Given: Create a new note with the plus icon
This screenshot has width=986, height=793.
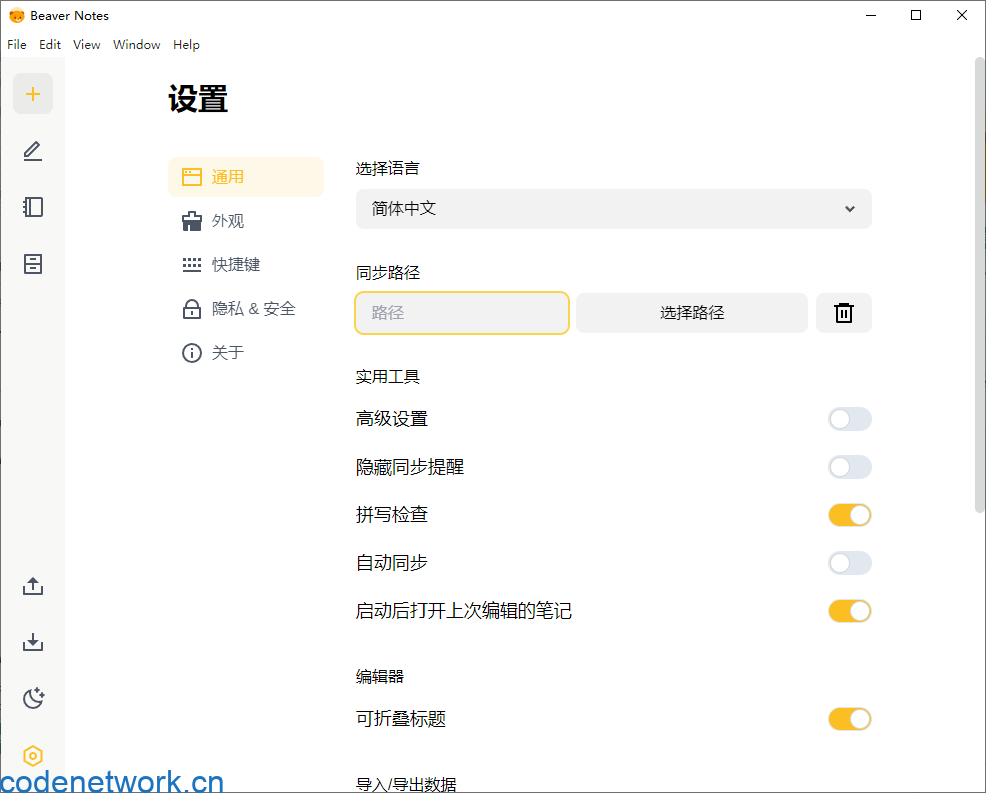Looking at the screenshot, I should click(x=33, y=94).
